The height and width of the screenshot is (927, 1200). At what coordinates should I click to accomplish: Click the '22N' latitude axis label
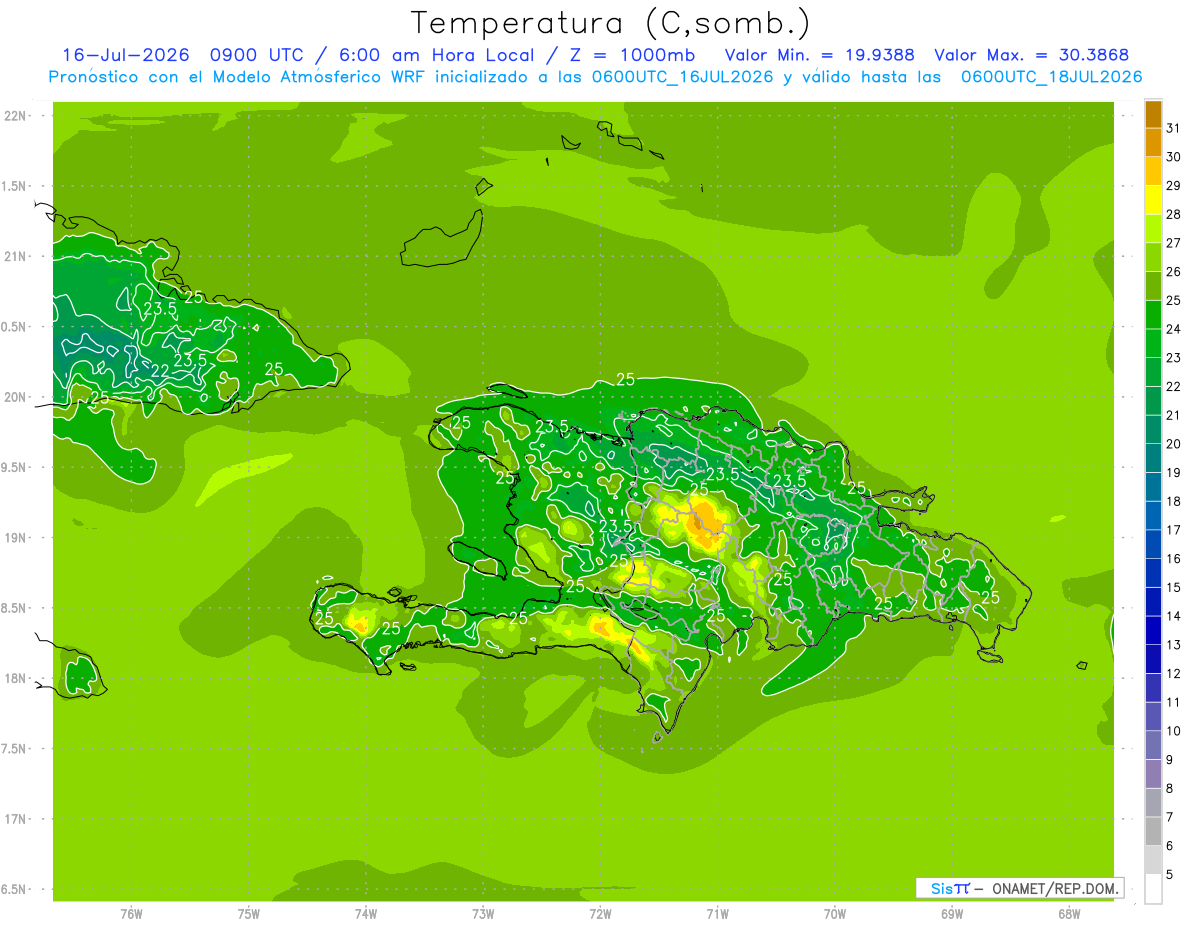click(x=17, y=116)
